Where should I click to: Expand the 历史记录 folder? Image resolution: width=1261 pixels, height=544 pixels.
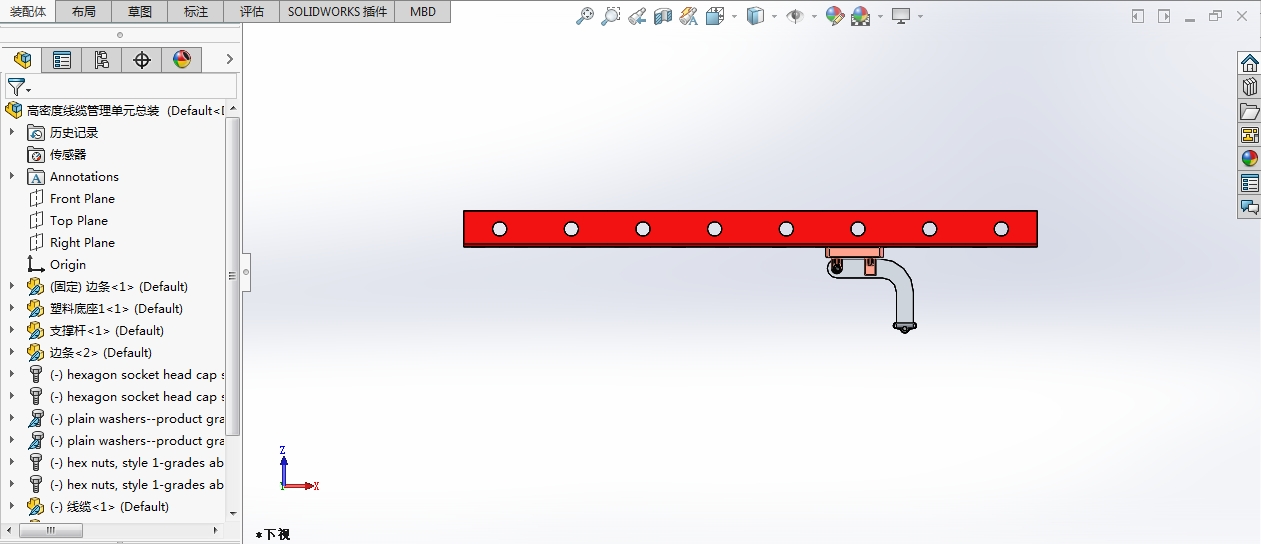coord(12,132)
